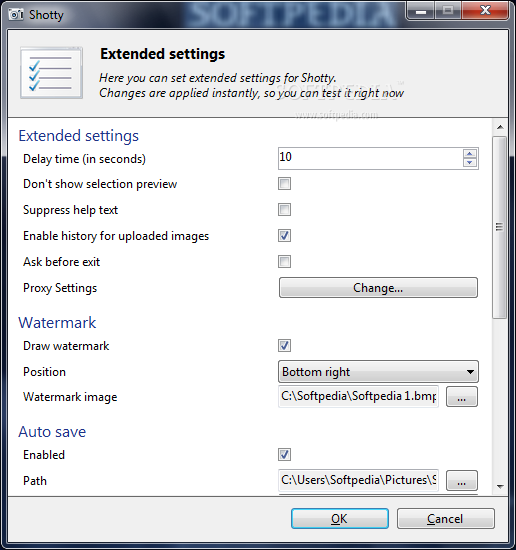Click the Watermark image path field

358,396
